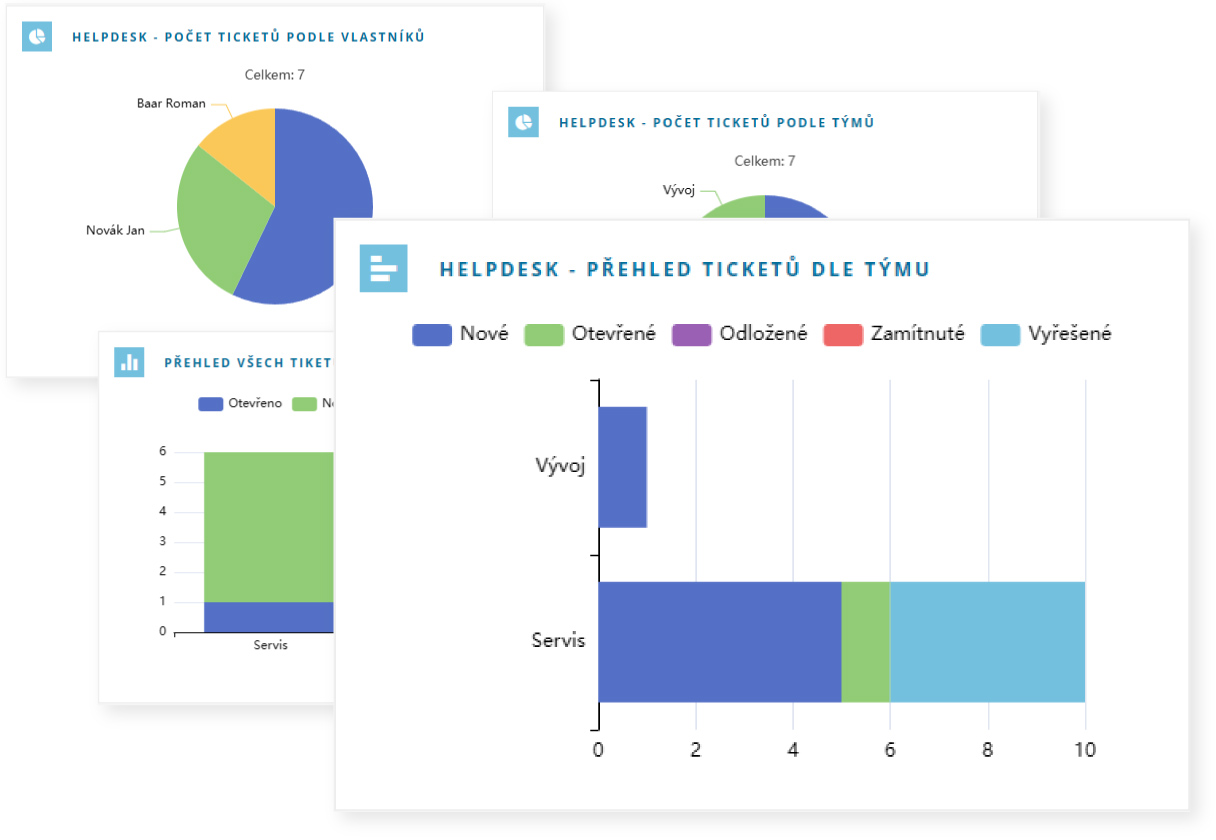The width and height of the screenshot is (1216, 840).
Task: Click pie chart icon in teams widget header
Action: pos(523,122)
